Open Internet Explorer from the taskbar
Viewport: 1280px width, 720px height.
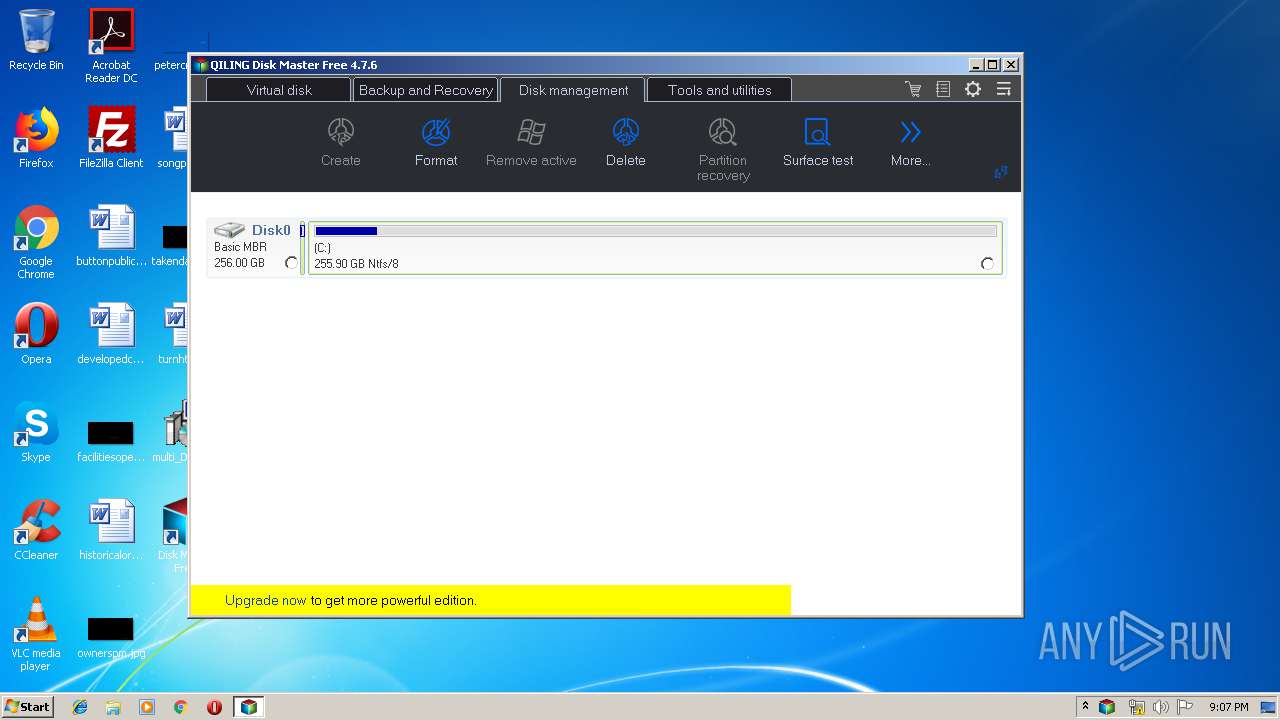[x=80, y=707]
